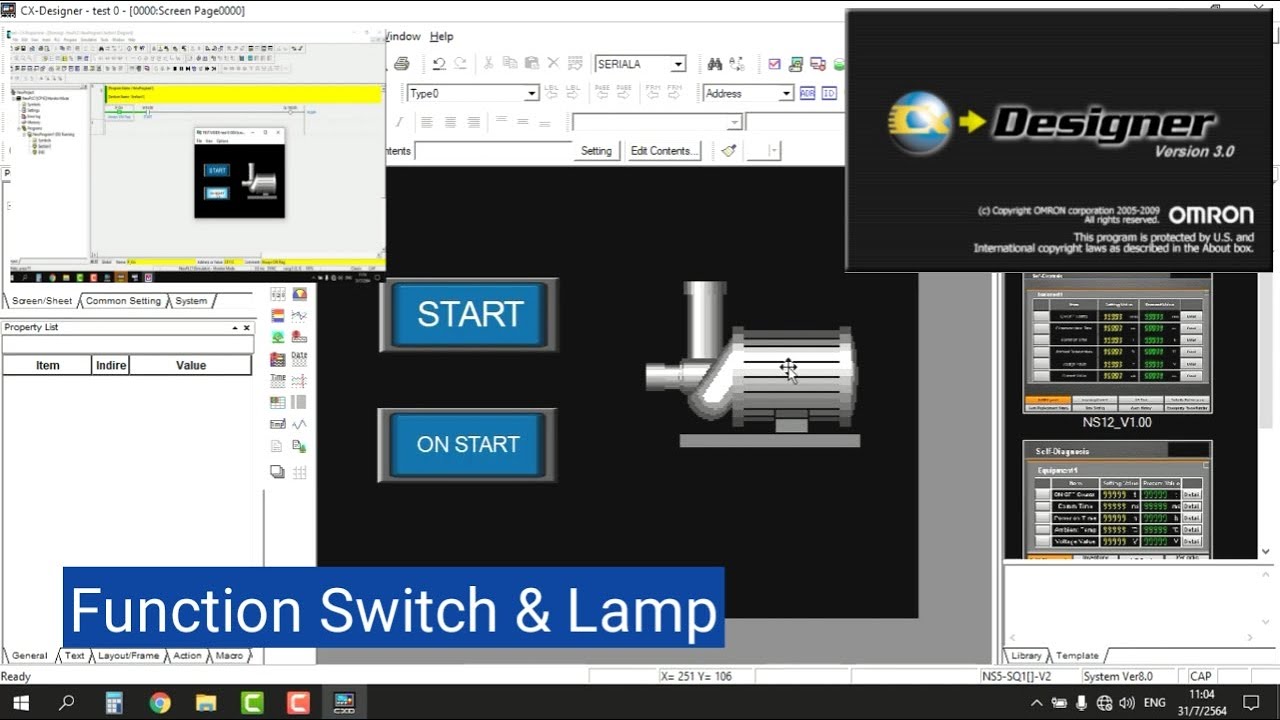This screenshot has height=720, width=1280.
Task: Select the level meter tool icon
Action: click(278, 316)
